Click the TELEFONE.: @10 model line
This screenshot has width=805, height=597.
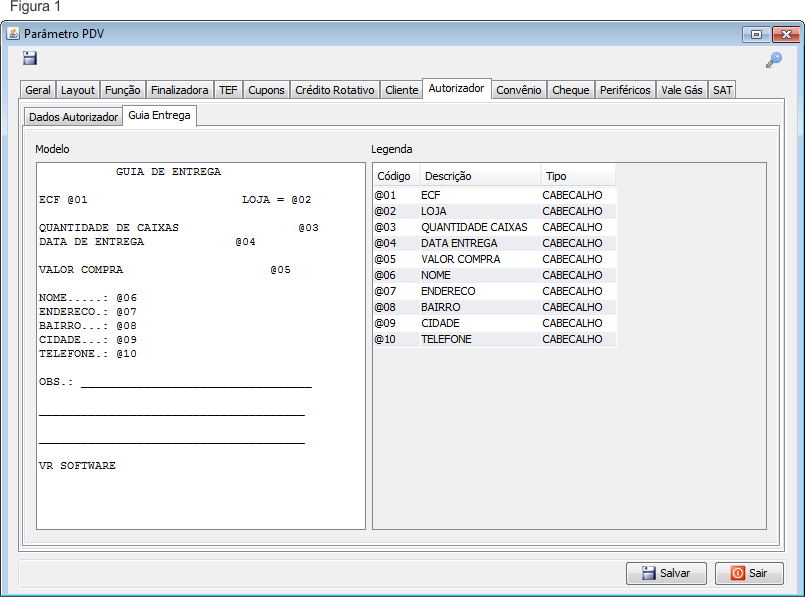point(88,354)
